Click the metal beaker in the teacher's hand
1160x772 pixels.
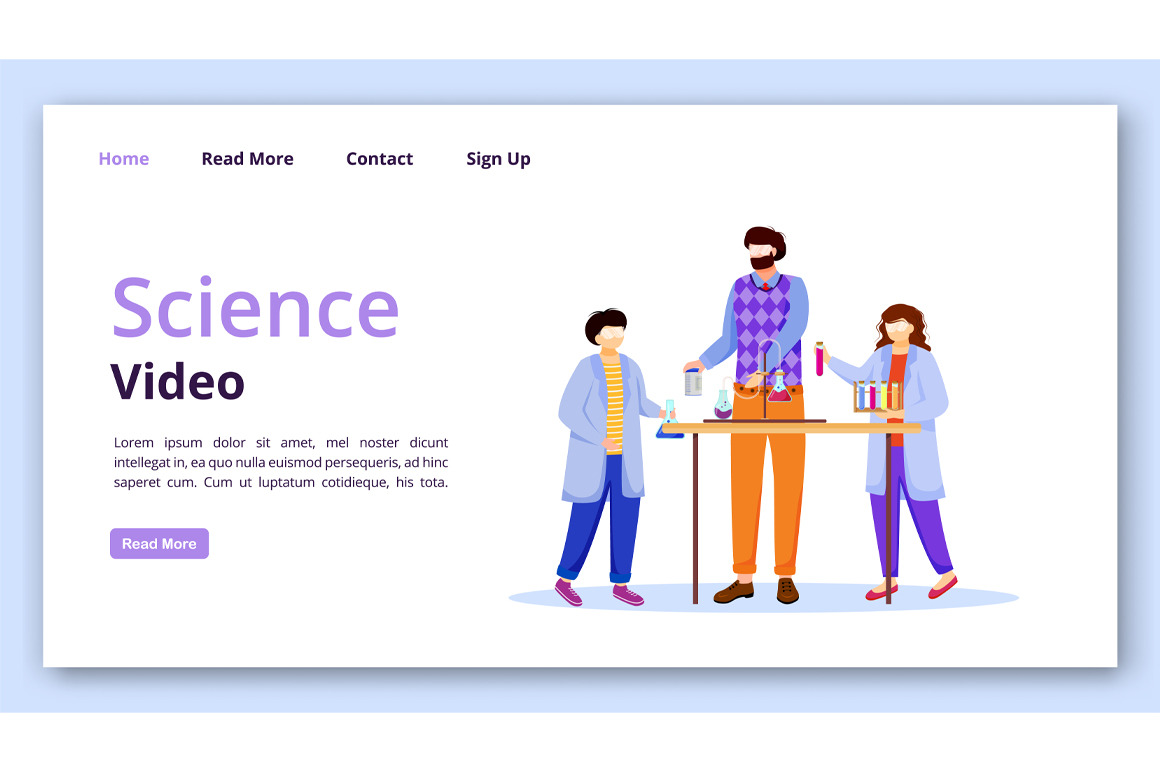pos(693,382)
